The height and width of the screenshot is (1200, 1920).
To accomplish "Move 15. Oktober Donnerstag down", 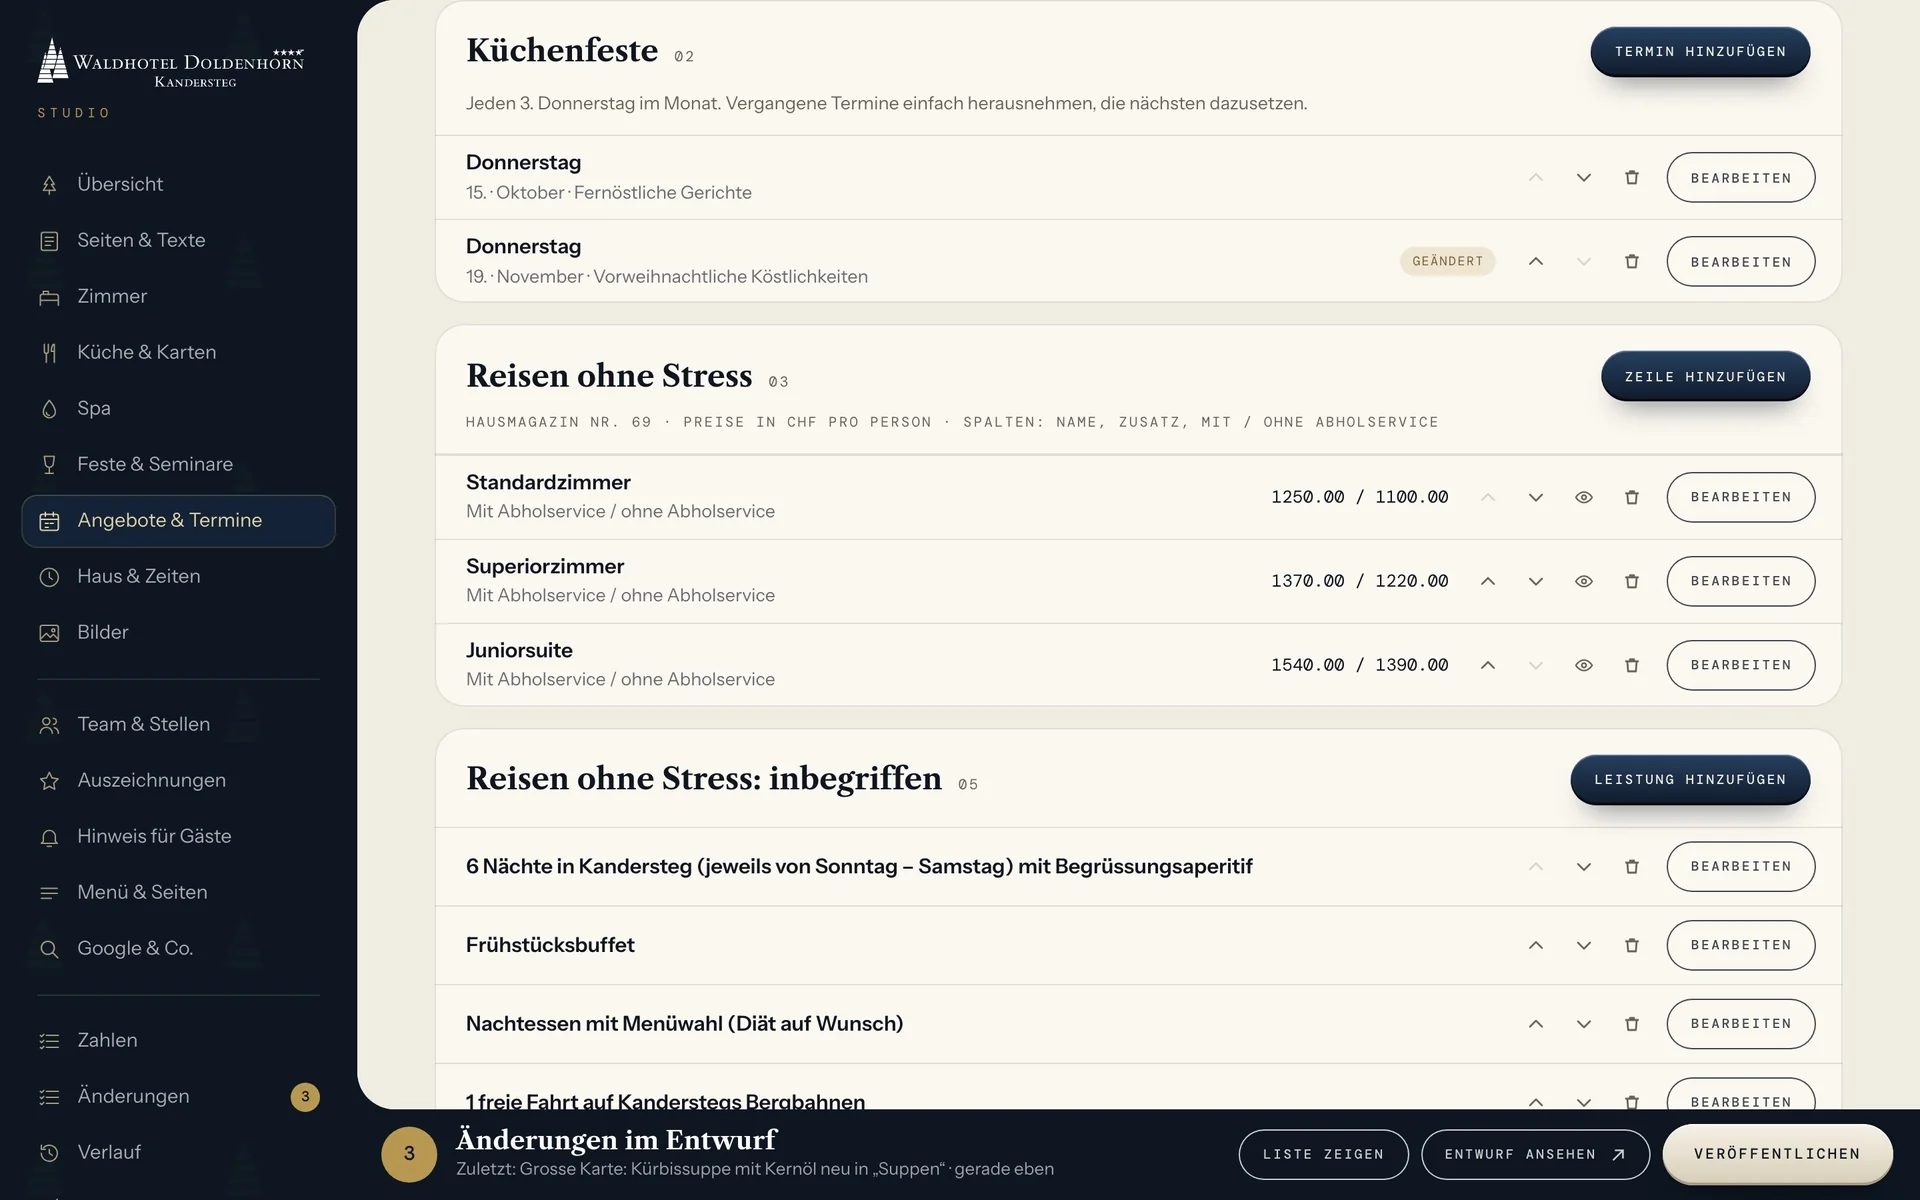I will (x=1584, y=178).
